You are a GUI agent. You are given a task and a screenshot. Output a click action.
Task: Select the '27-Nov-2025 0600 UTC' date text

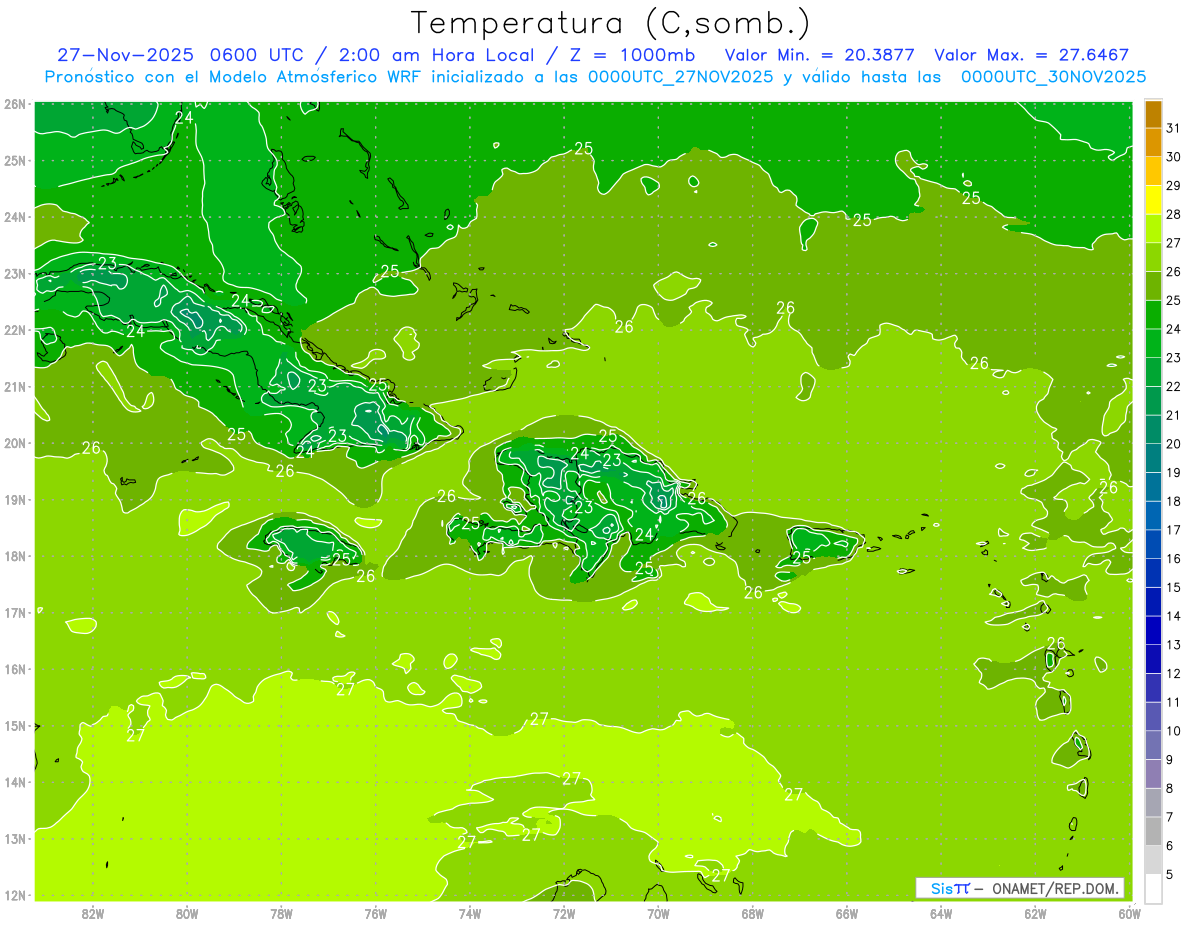coord(184,55)
